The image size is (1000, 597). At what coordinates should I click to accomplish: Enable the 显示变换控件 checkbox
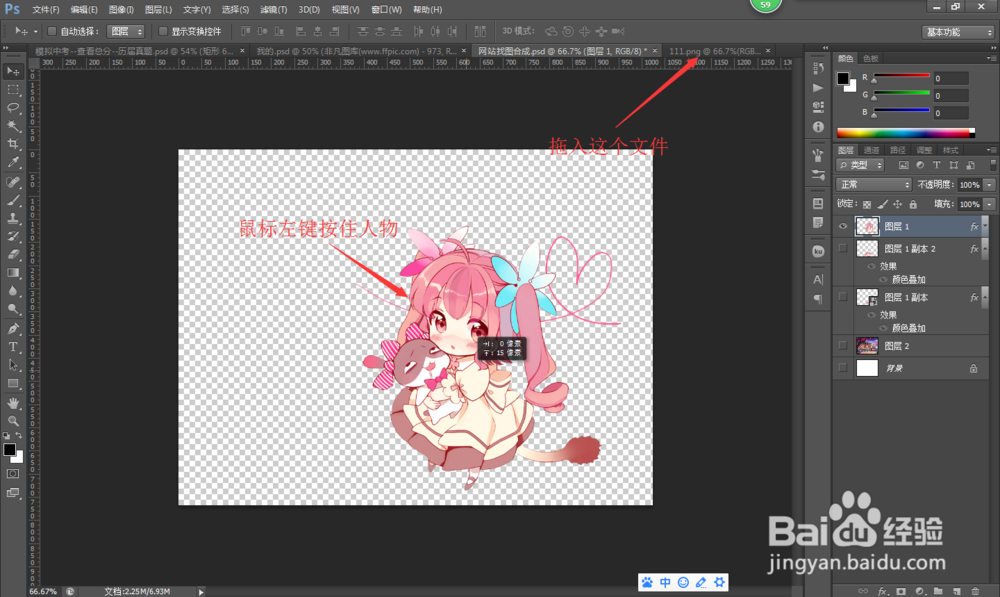(x=163, y=31)
